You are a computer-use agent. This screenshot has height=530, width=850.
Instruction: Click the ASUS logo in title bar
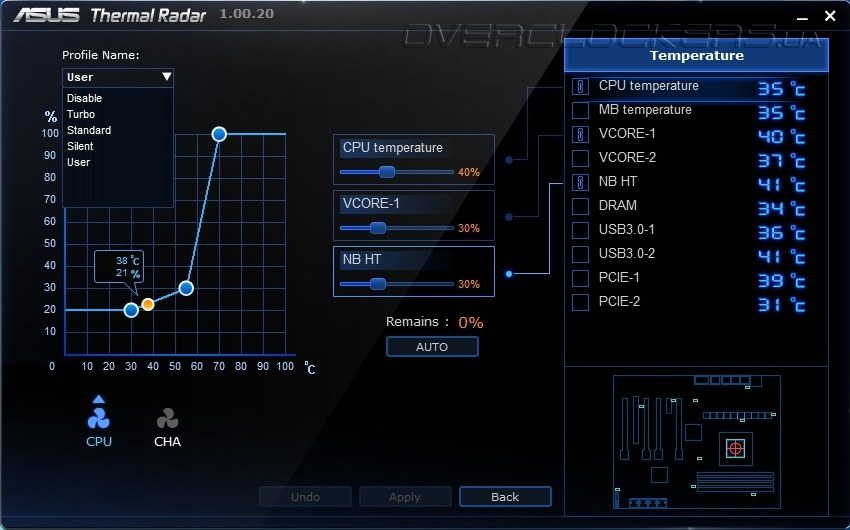47,15
